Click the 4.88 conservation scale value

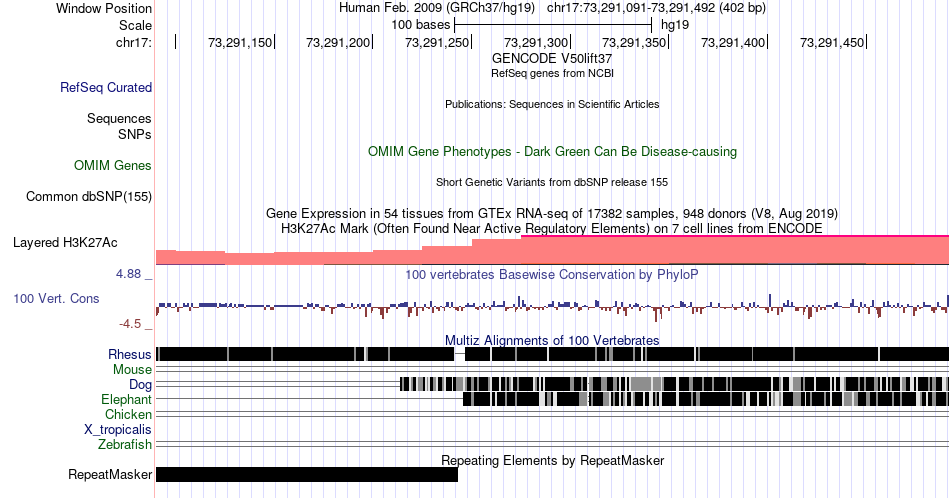coord(128,274)
